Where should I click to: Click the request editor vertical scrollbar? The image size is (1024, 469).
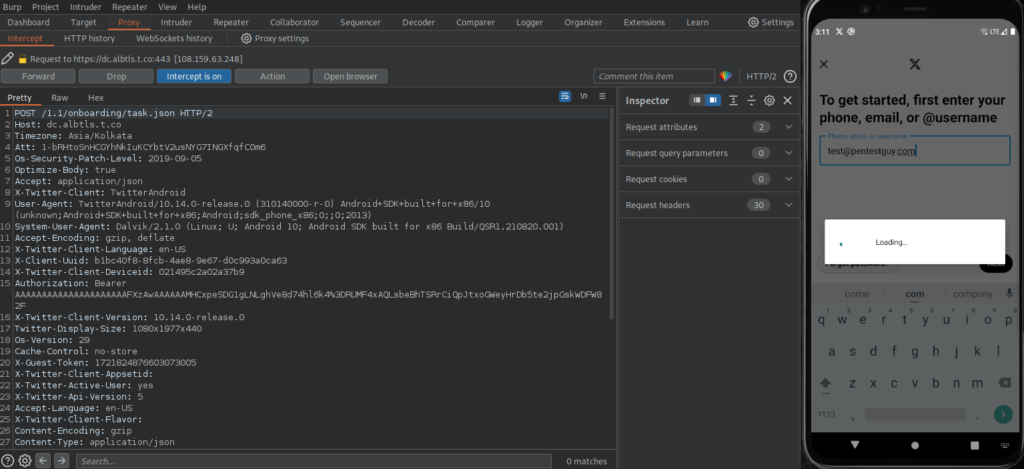[612, 213]
